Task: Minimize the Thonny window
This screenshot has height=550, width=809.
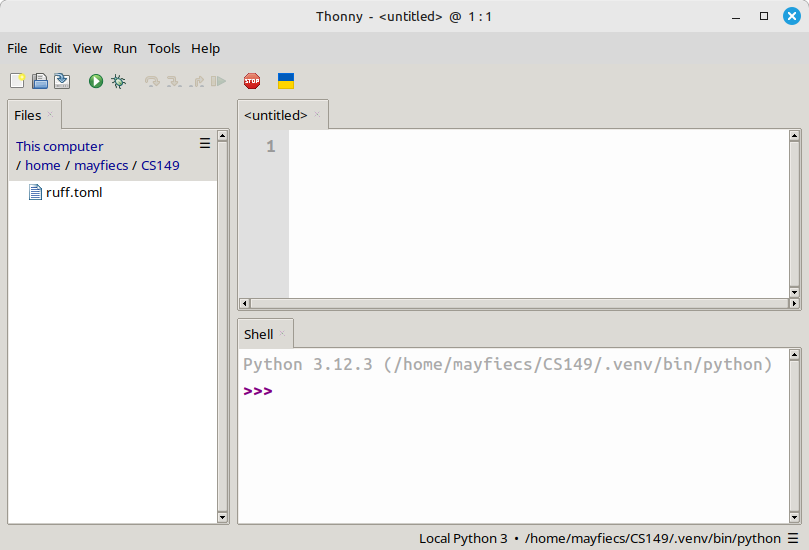Action: (x=736, y=17)
